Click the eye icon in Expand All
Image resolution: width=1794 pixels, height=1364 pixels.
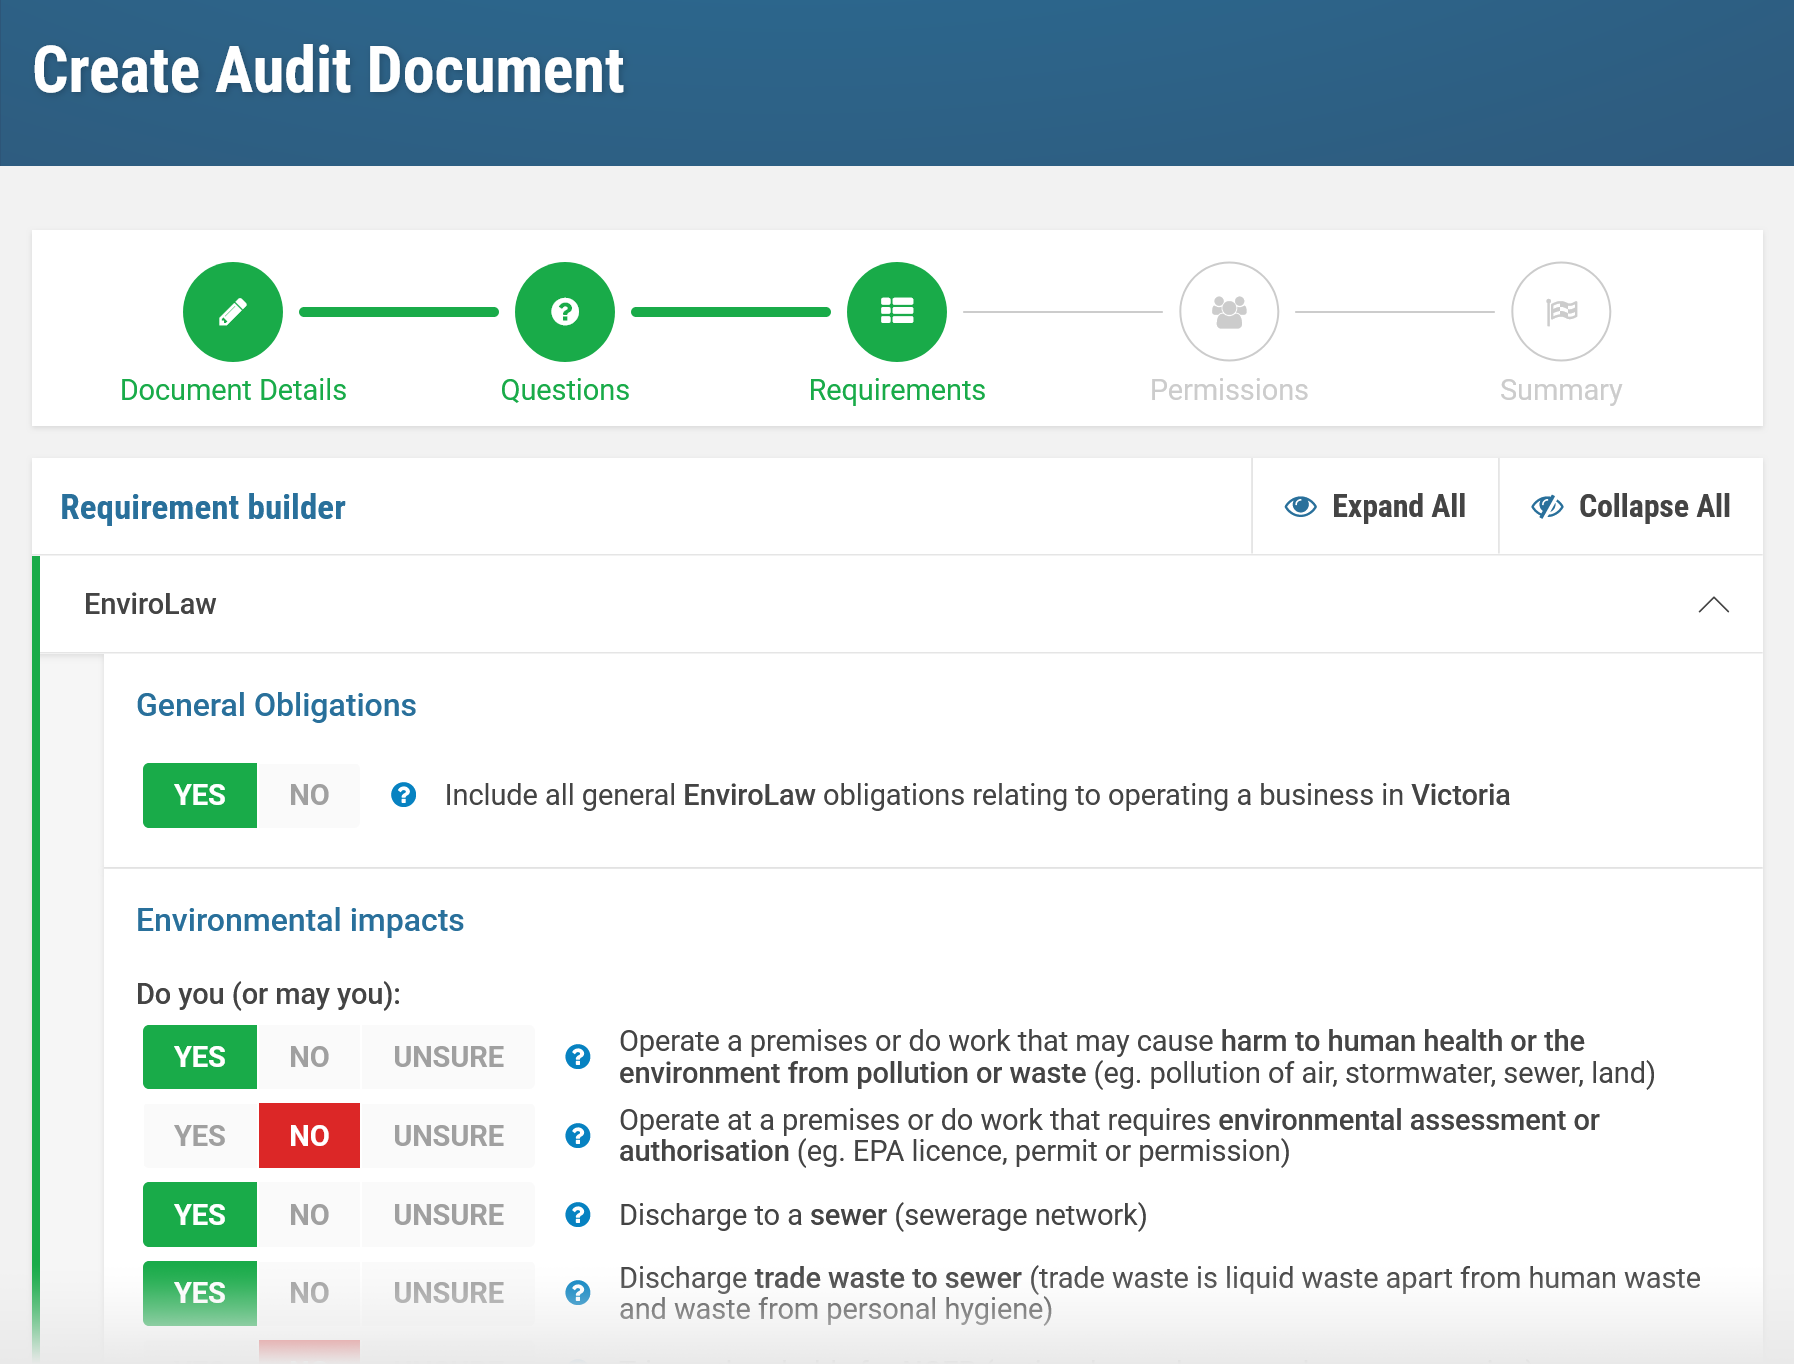tap(1300, 507)
